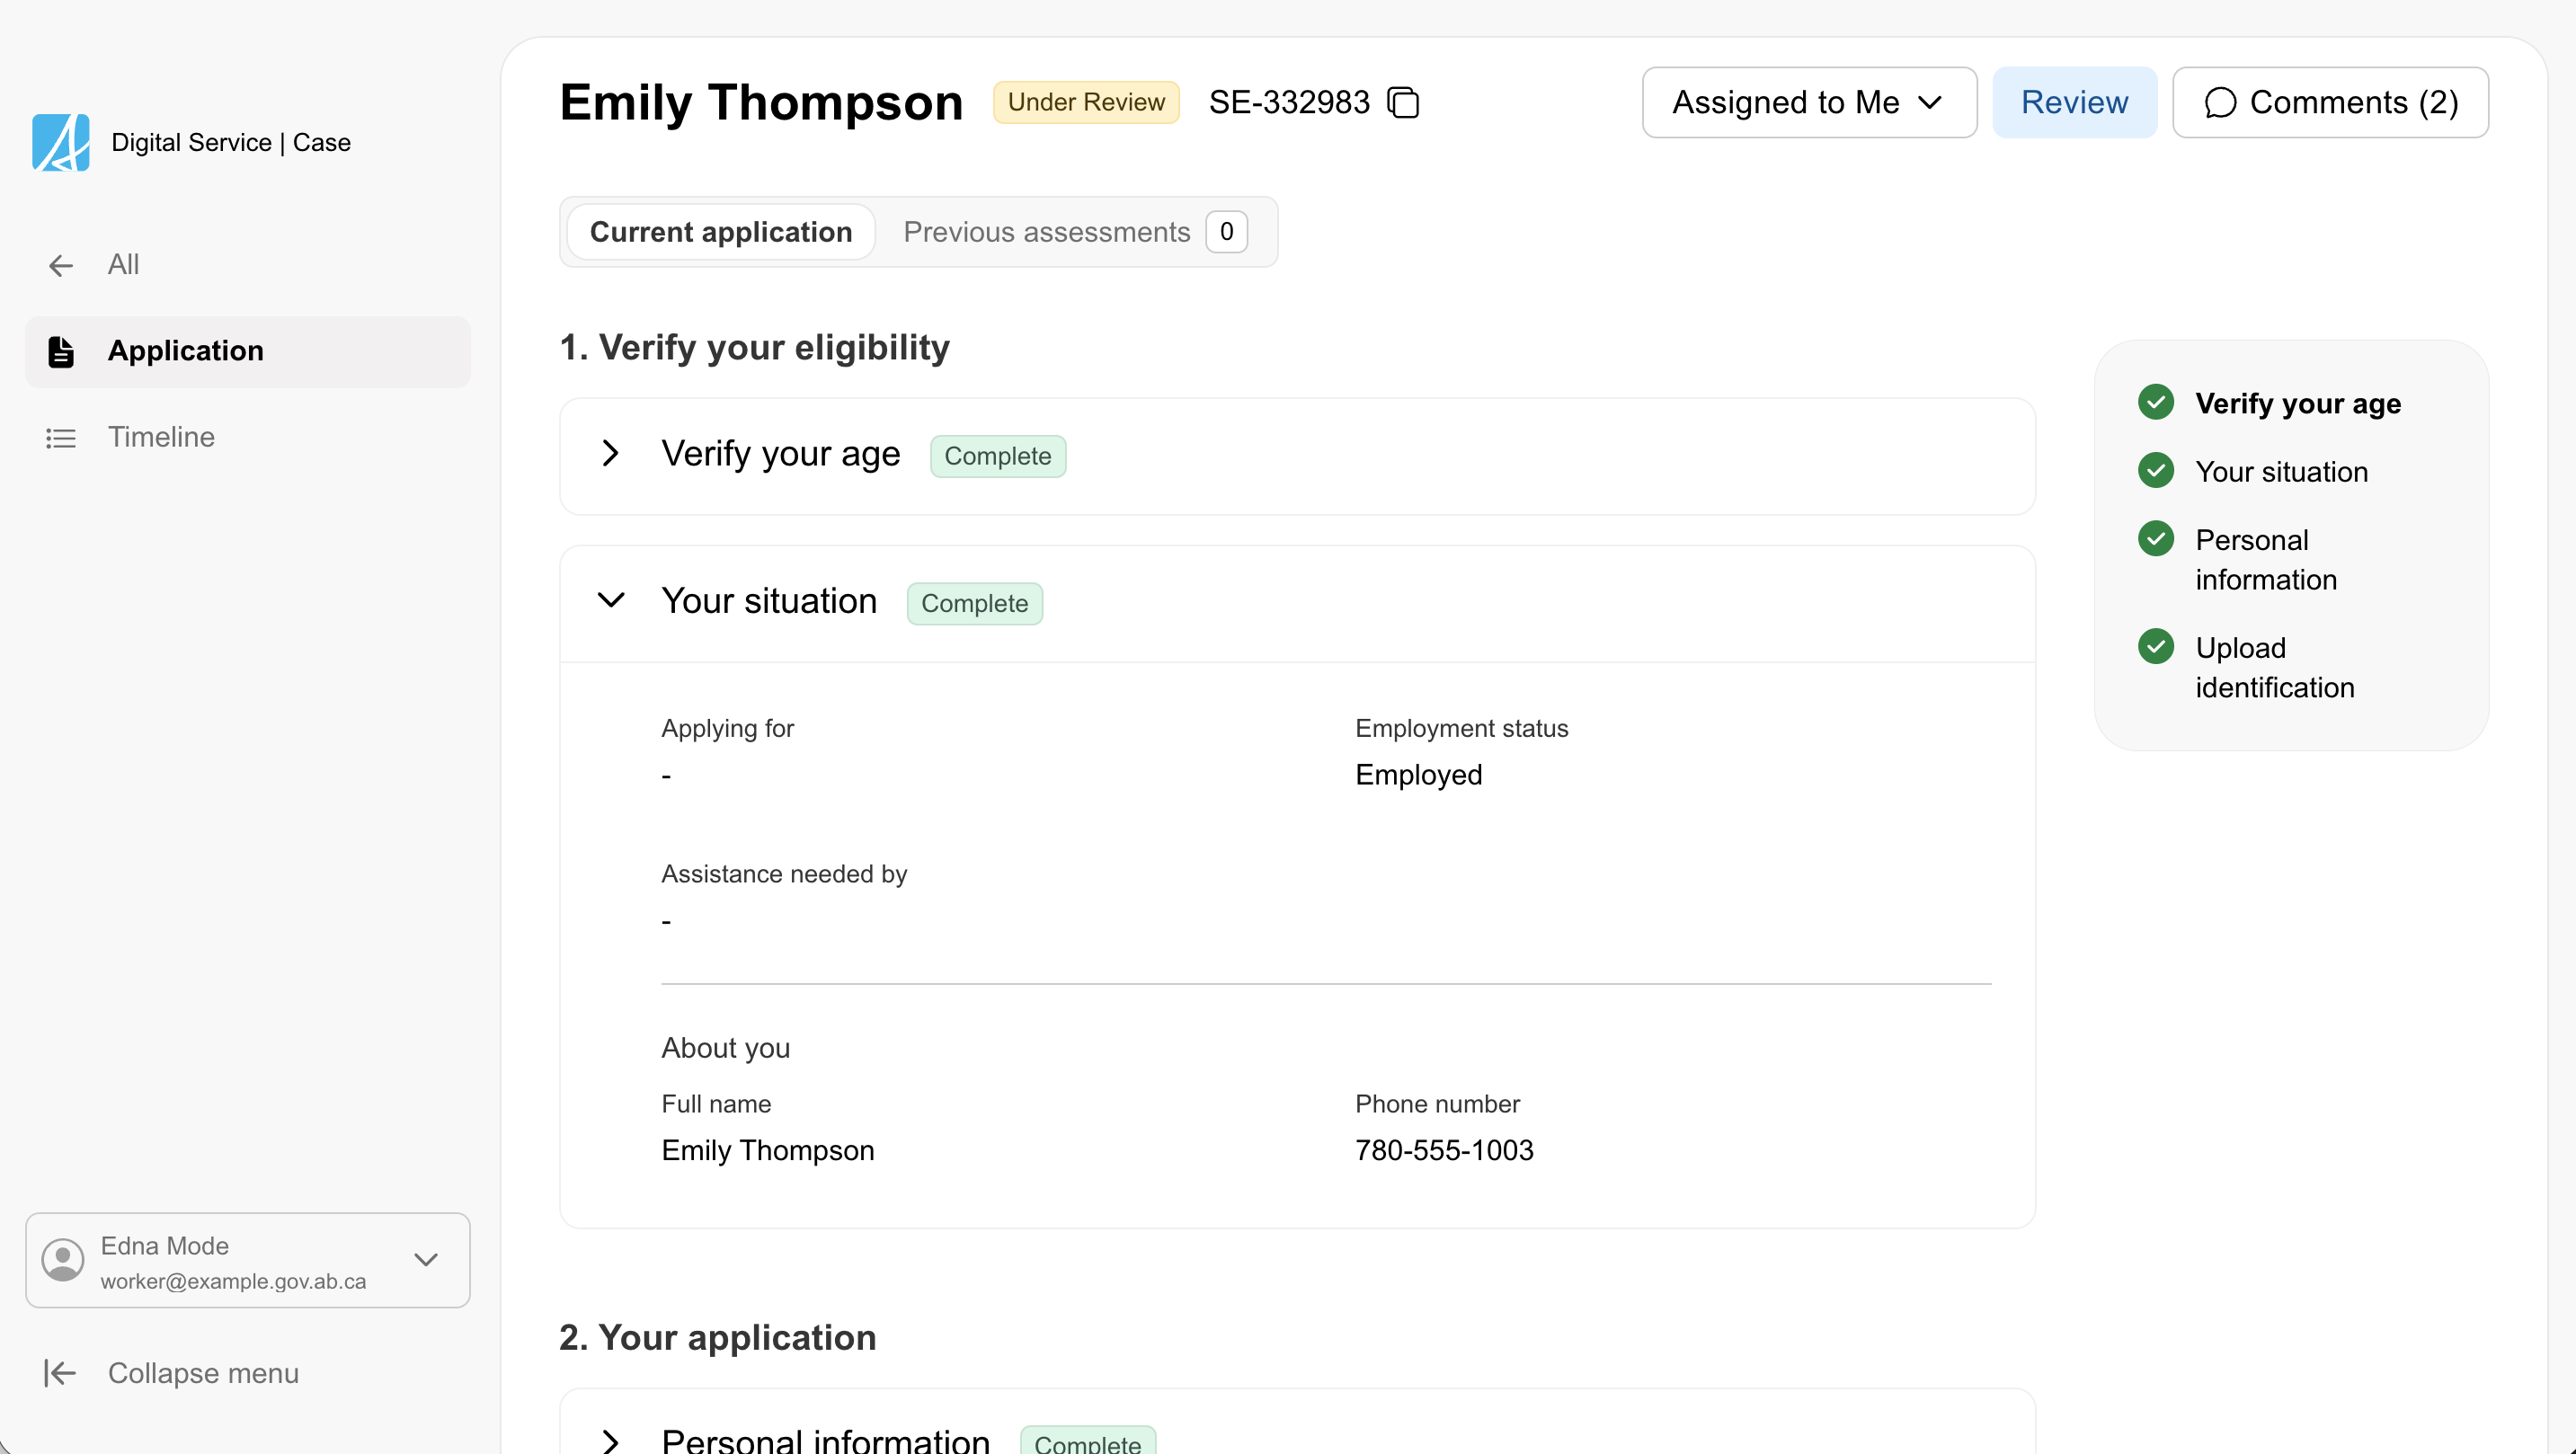Select the Current application tab

[x=720, y=231]
